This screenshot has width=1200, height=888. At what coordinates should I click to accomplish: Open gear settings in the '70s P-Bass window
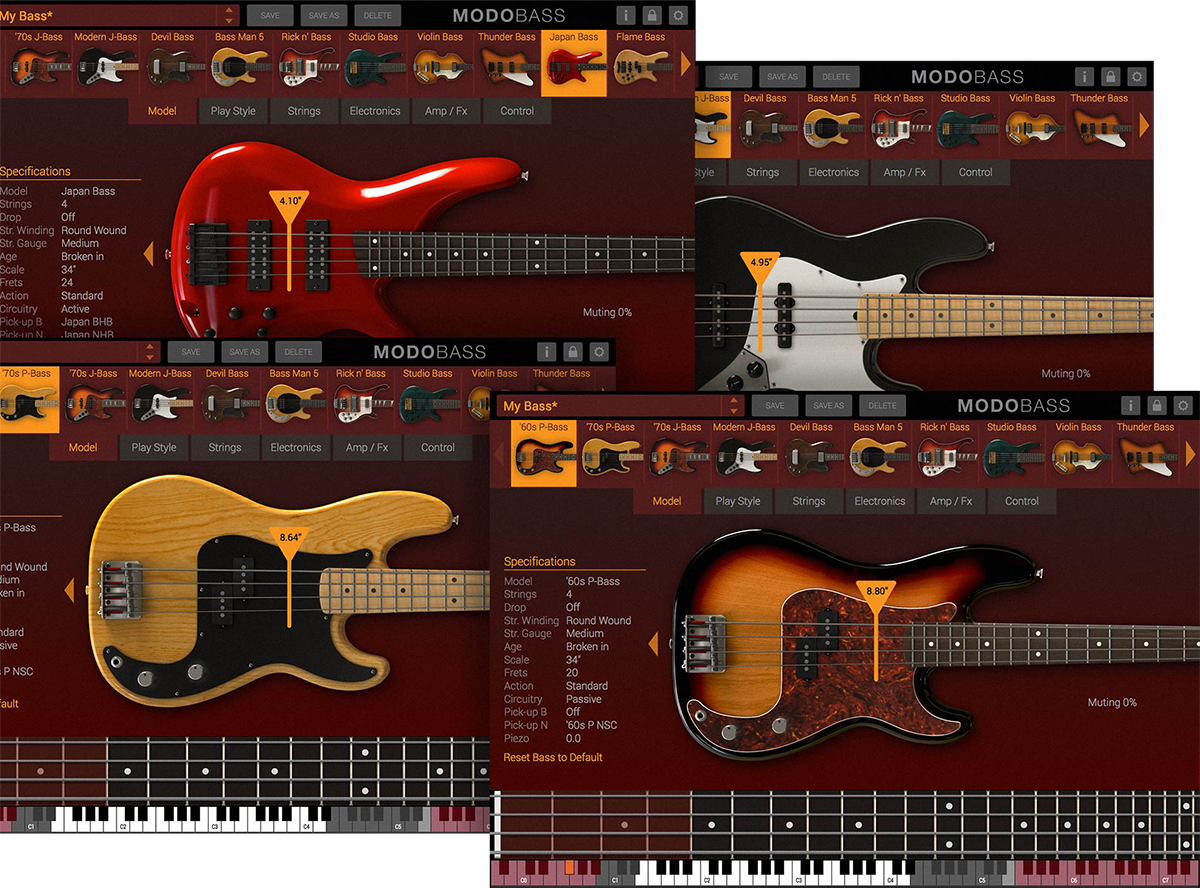click(599, 351)
